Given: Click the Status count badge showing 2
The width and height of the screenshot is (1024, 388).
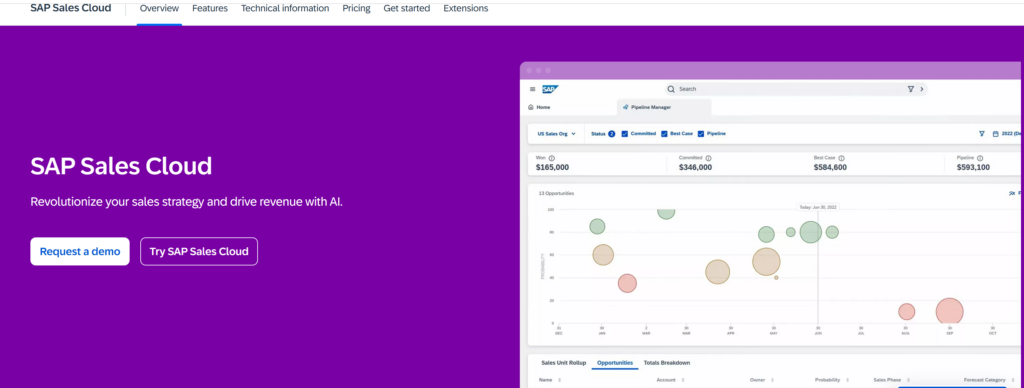Looking at the screenshot, I should 612,133.
